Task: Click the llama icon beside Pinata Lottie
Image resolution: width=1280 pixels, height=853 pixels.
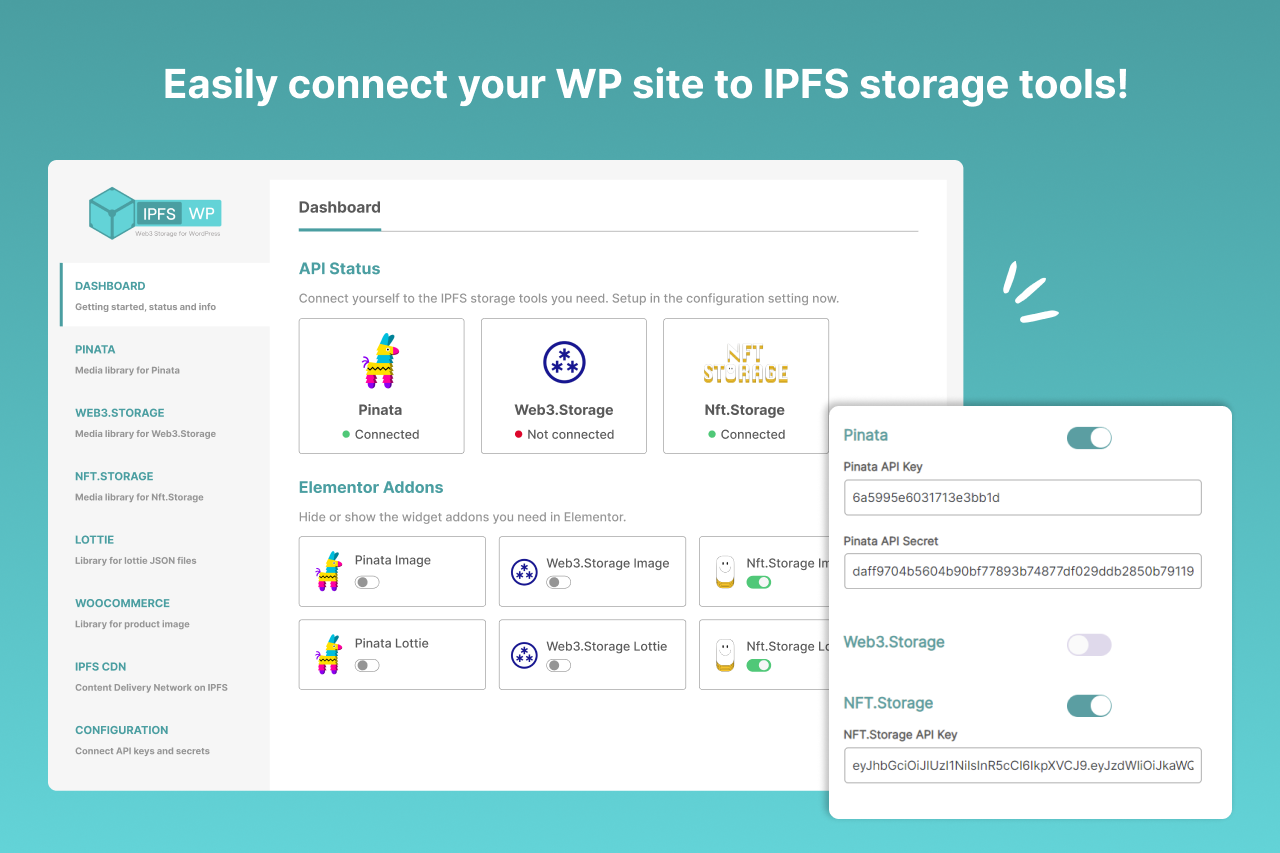Action: (x=328, y=654)
